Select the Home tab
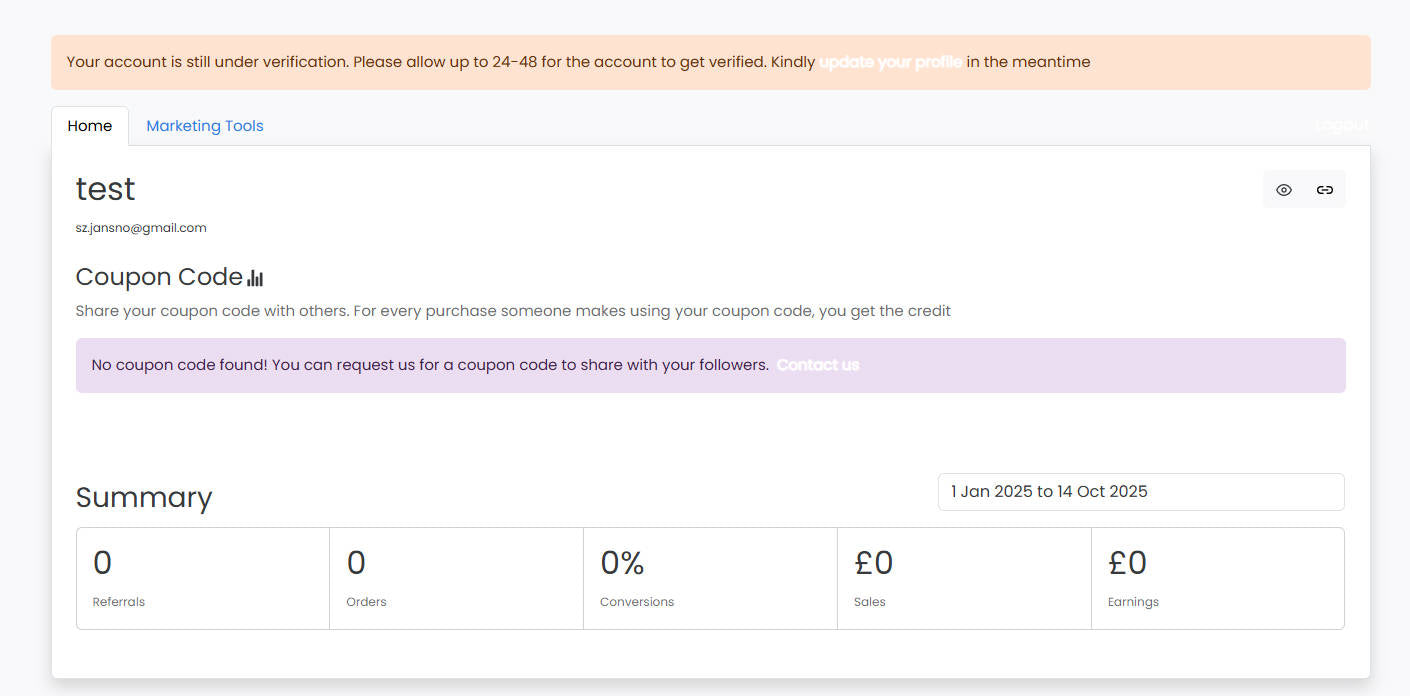Screen dimensions: 1410x696 pyautogui.click(x=90, y=126)
